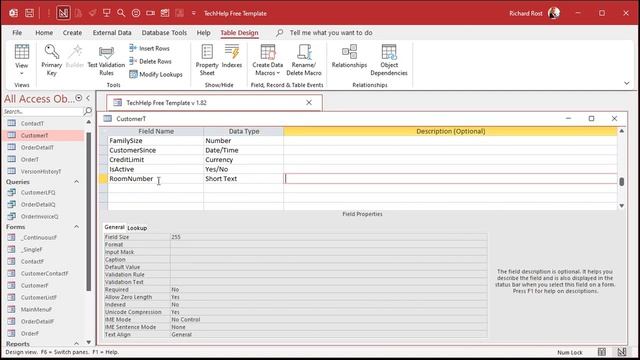Click the search magnifier in quick access toolbar
Viewport: 640px width, 360px height.
(121, 13)
